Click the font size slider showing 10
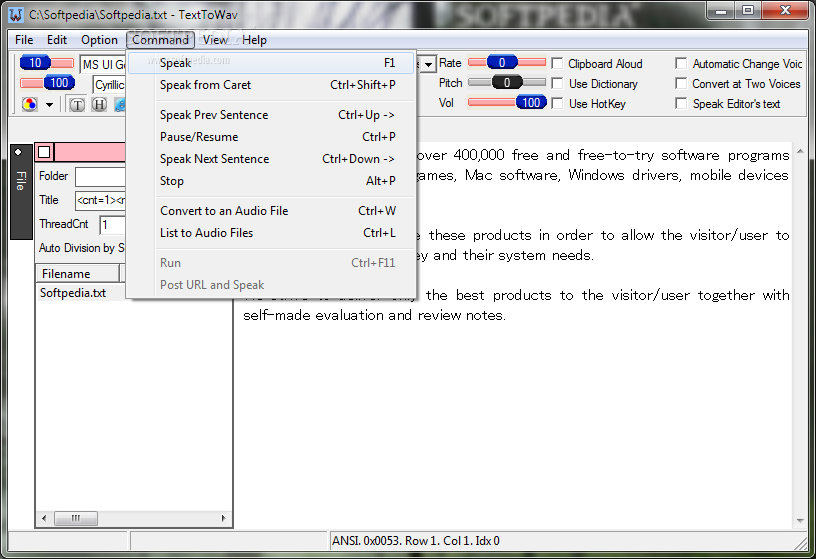Screen dimensions: 816x559 click(35, 63)
